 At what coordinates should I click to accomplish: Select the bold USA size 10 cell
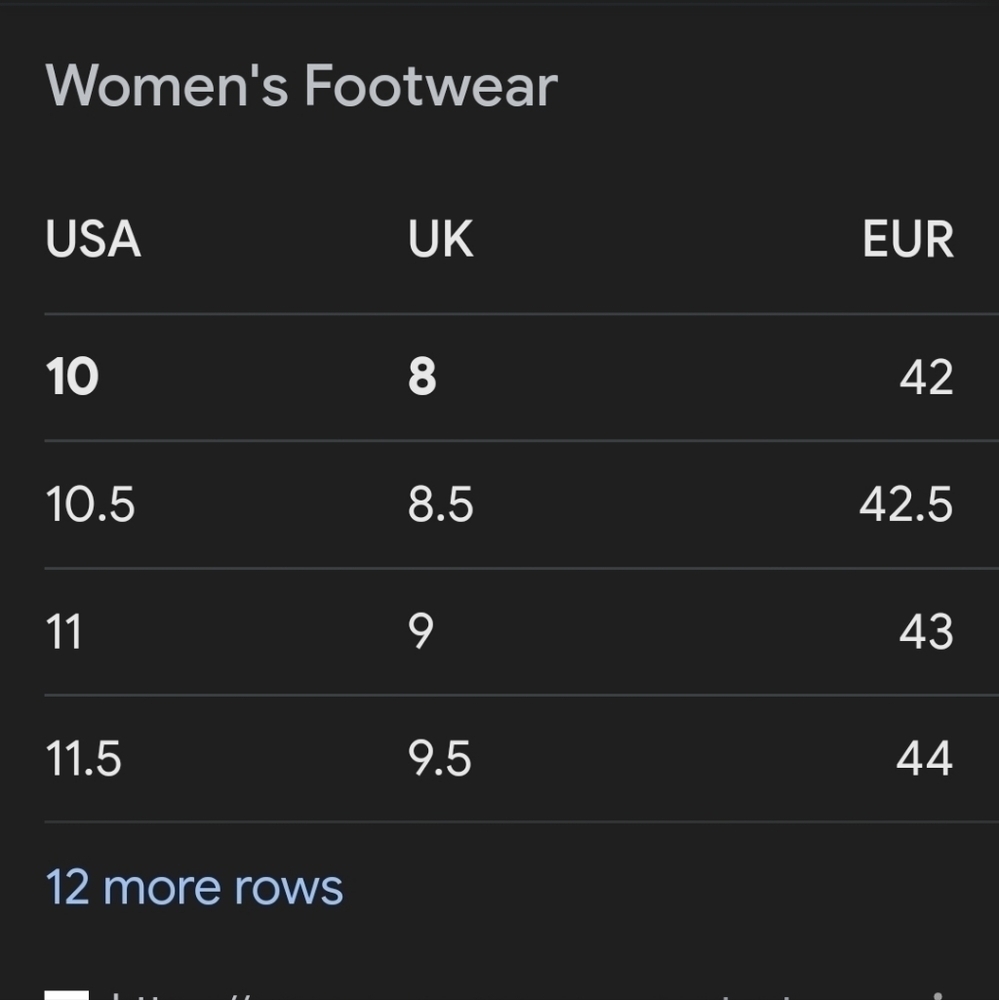[x=72, y=376]
